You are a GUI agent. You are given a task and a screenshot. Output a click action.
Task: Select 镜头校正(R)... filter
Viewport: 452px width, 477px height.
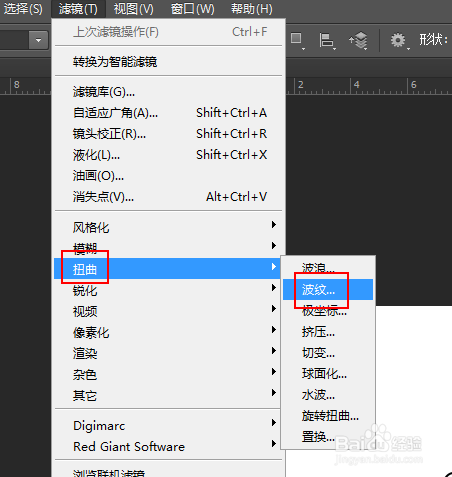(x=168, y=134)
